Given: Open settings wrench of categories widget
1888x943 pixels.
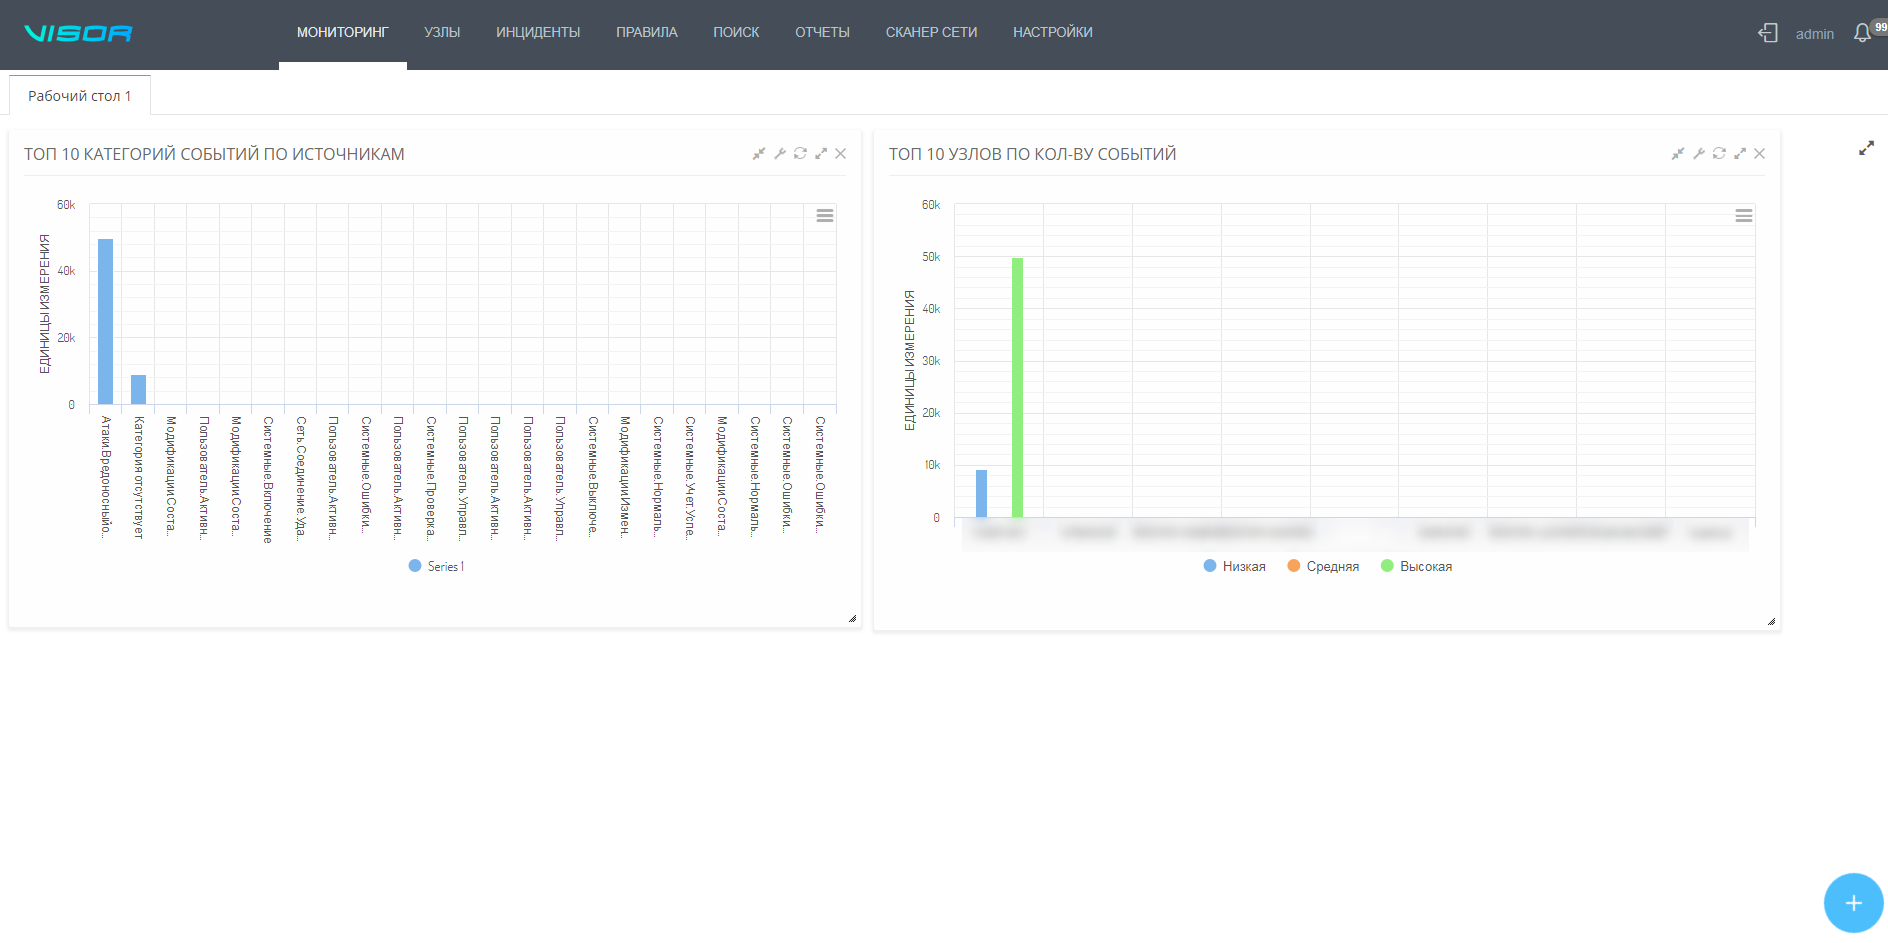Looking at the screenshot, I should point(780,153).
